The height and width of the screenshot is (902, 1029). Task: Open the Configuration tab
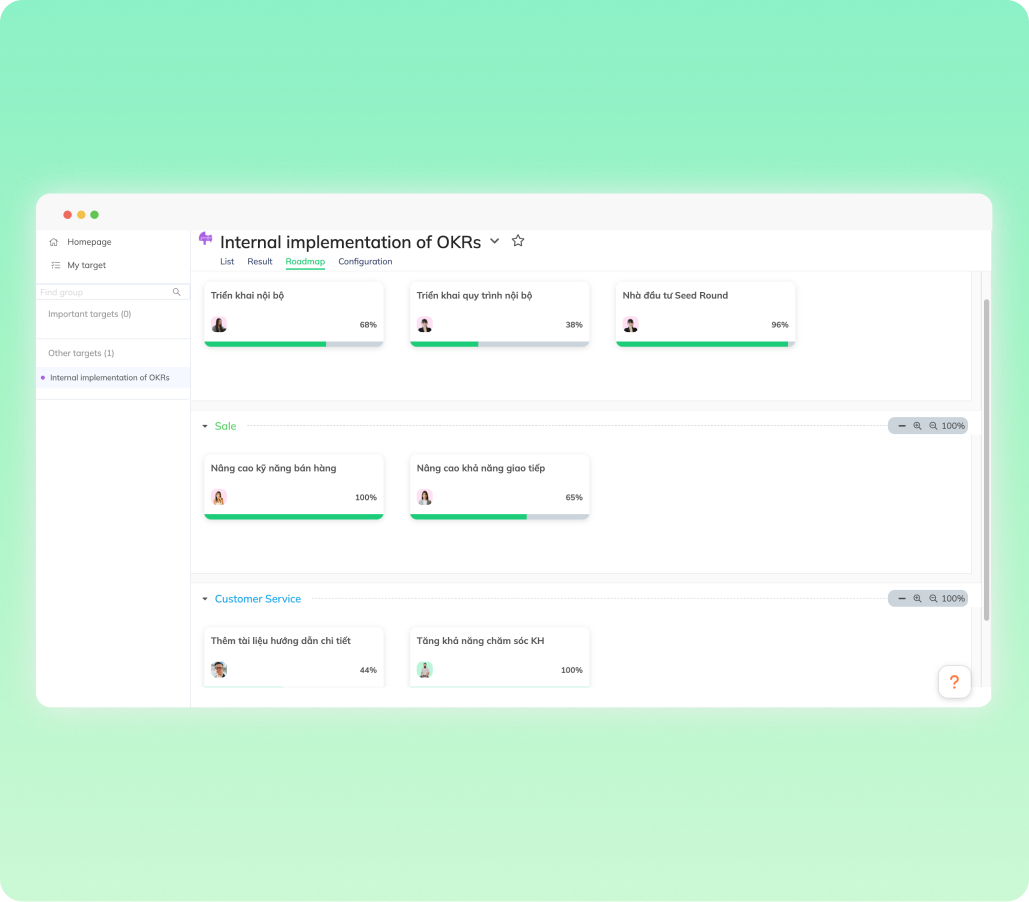[x=365, y=262]
